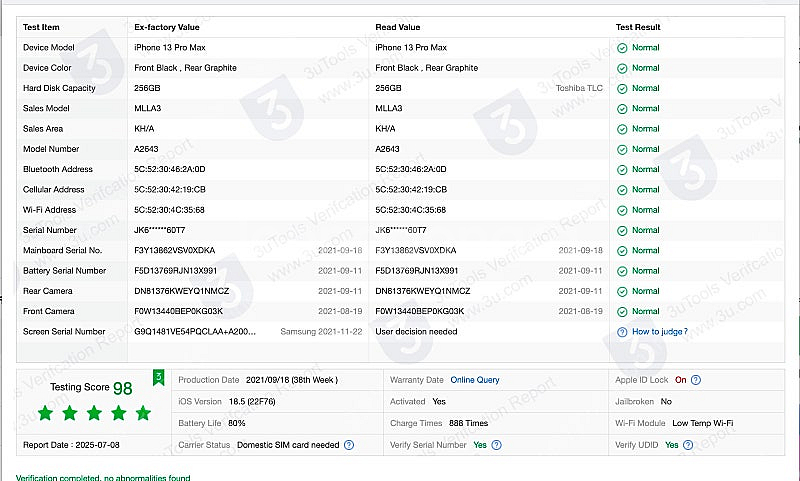Select the ex-factory Bluetooth address 5C:52:30:46:2A:0D

pyautogui.click(x=169, y=169)
